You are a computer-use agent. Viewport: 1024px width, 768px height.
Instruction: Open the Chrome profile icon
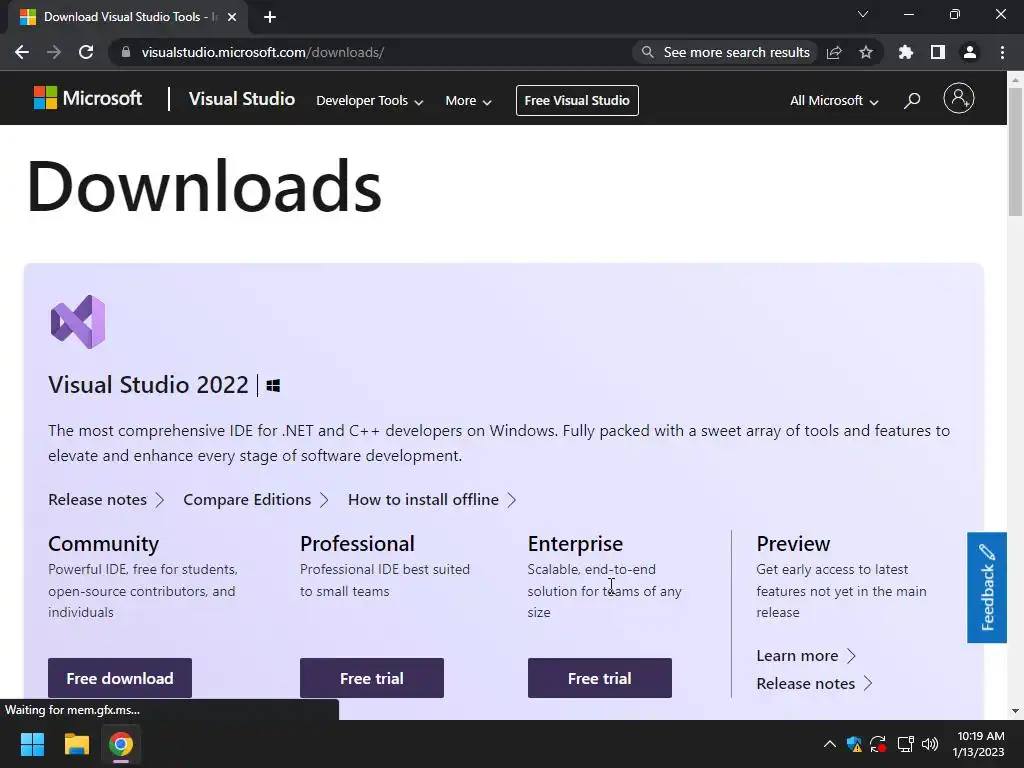point(970,52)
